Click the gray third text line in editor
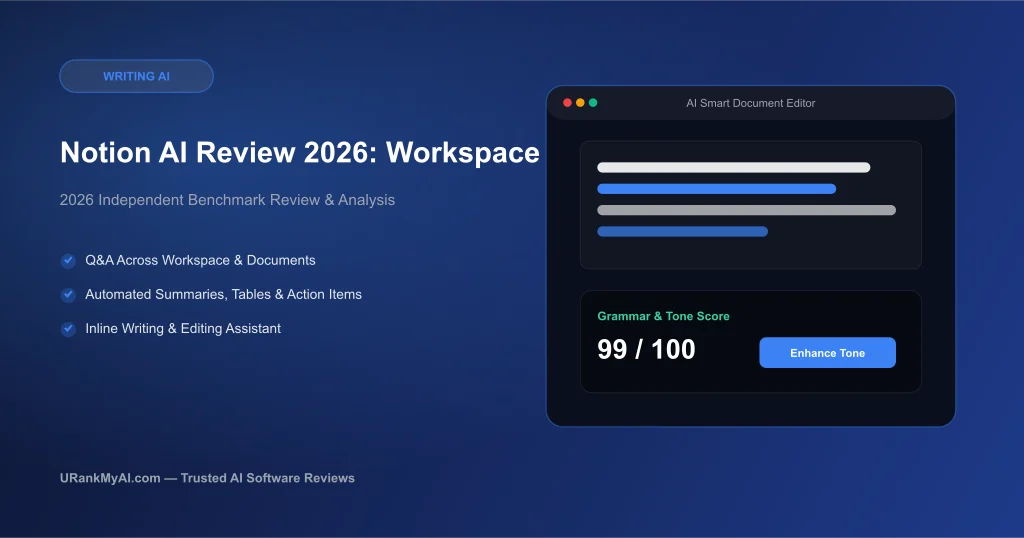This screenshot has height=538, width=1024. click(x=746, y=210)
